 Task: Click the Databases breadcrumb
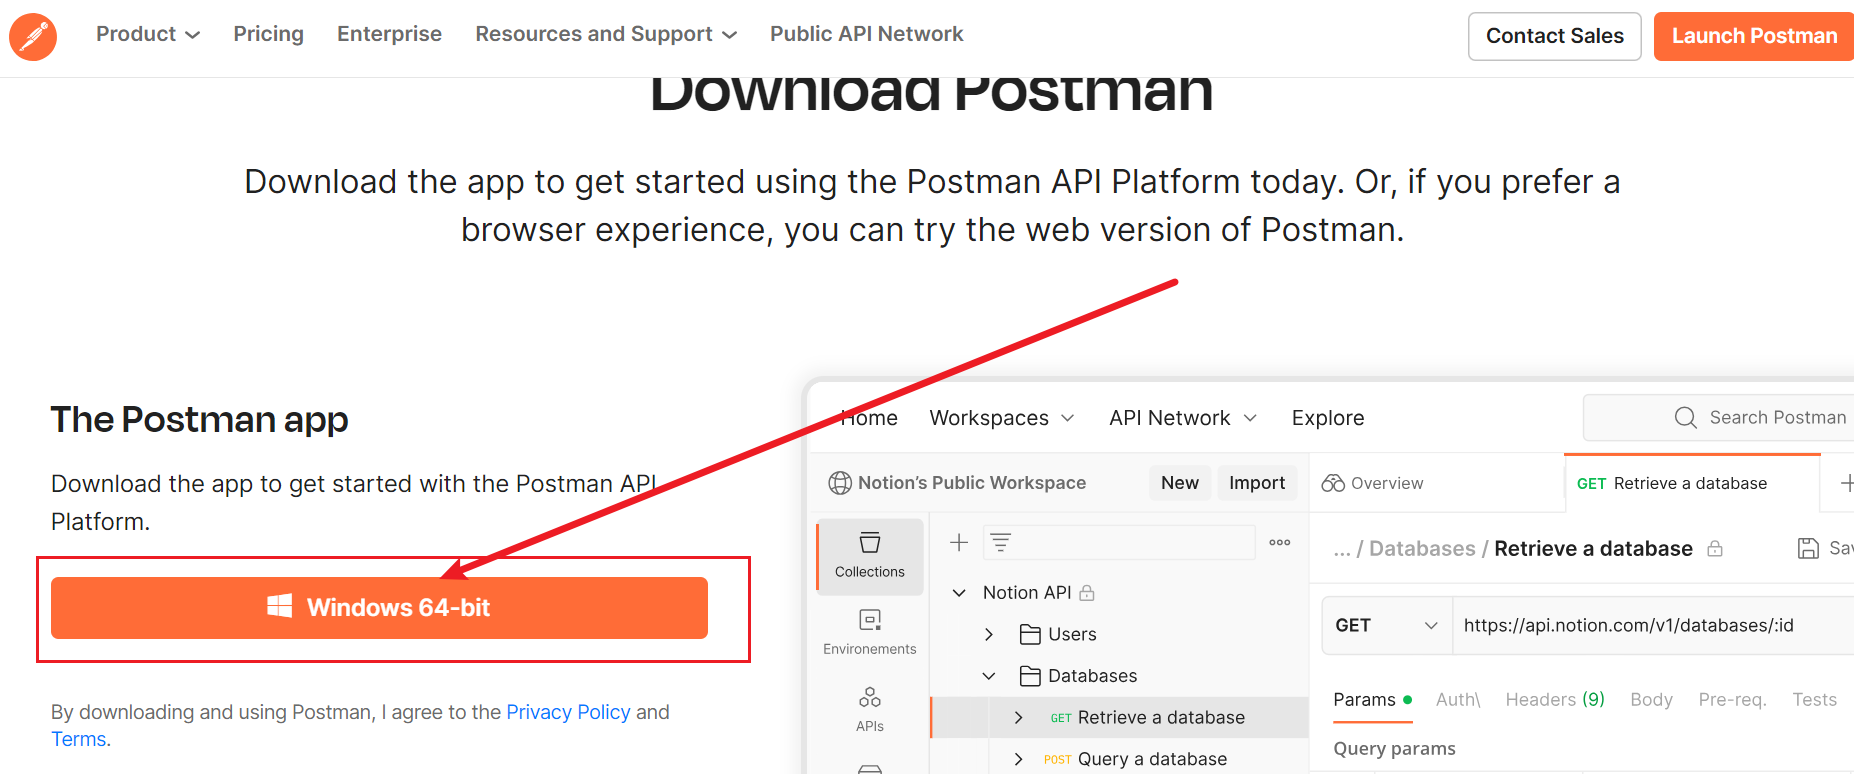point(1422,548)
